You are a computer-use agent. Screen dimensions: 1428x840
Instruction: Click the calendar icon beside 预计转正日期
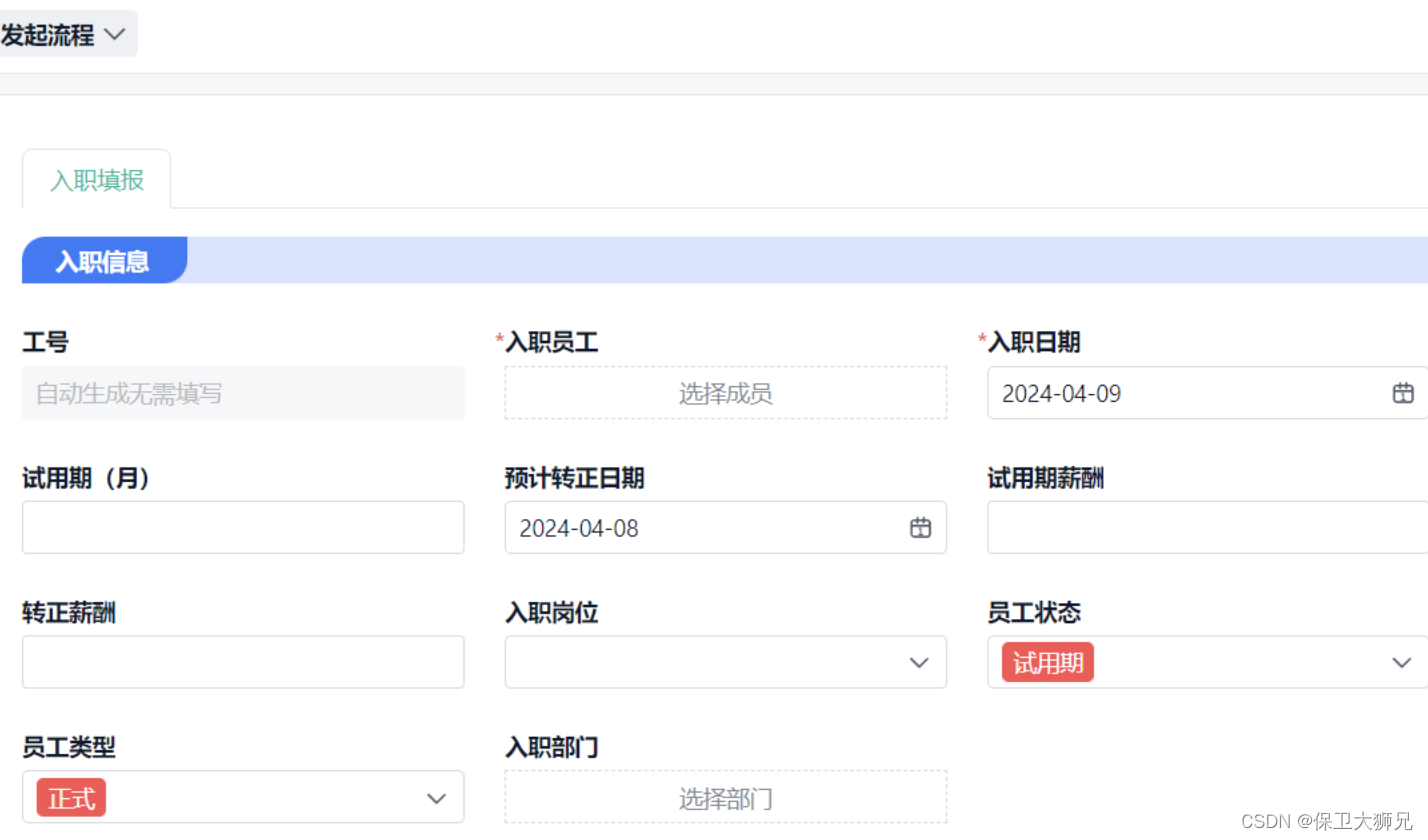click(x=921, y=528)
